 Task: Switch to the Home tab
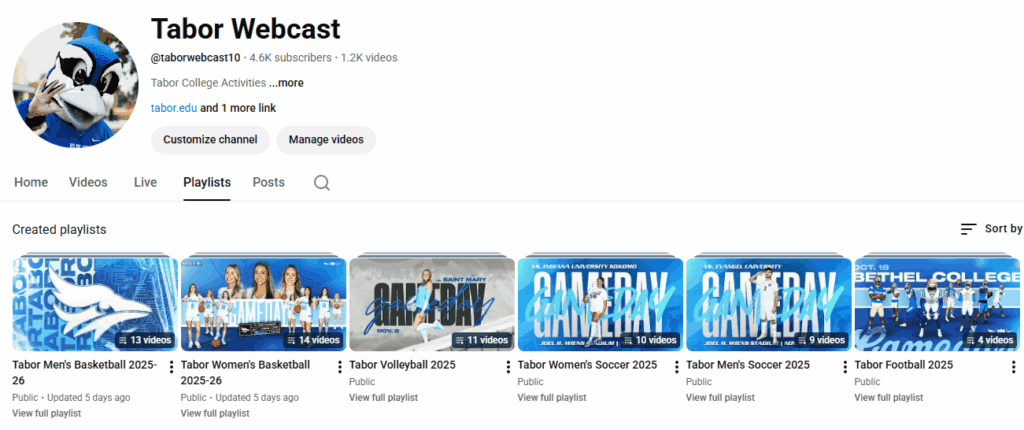click(31, 182)
